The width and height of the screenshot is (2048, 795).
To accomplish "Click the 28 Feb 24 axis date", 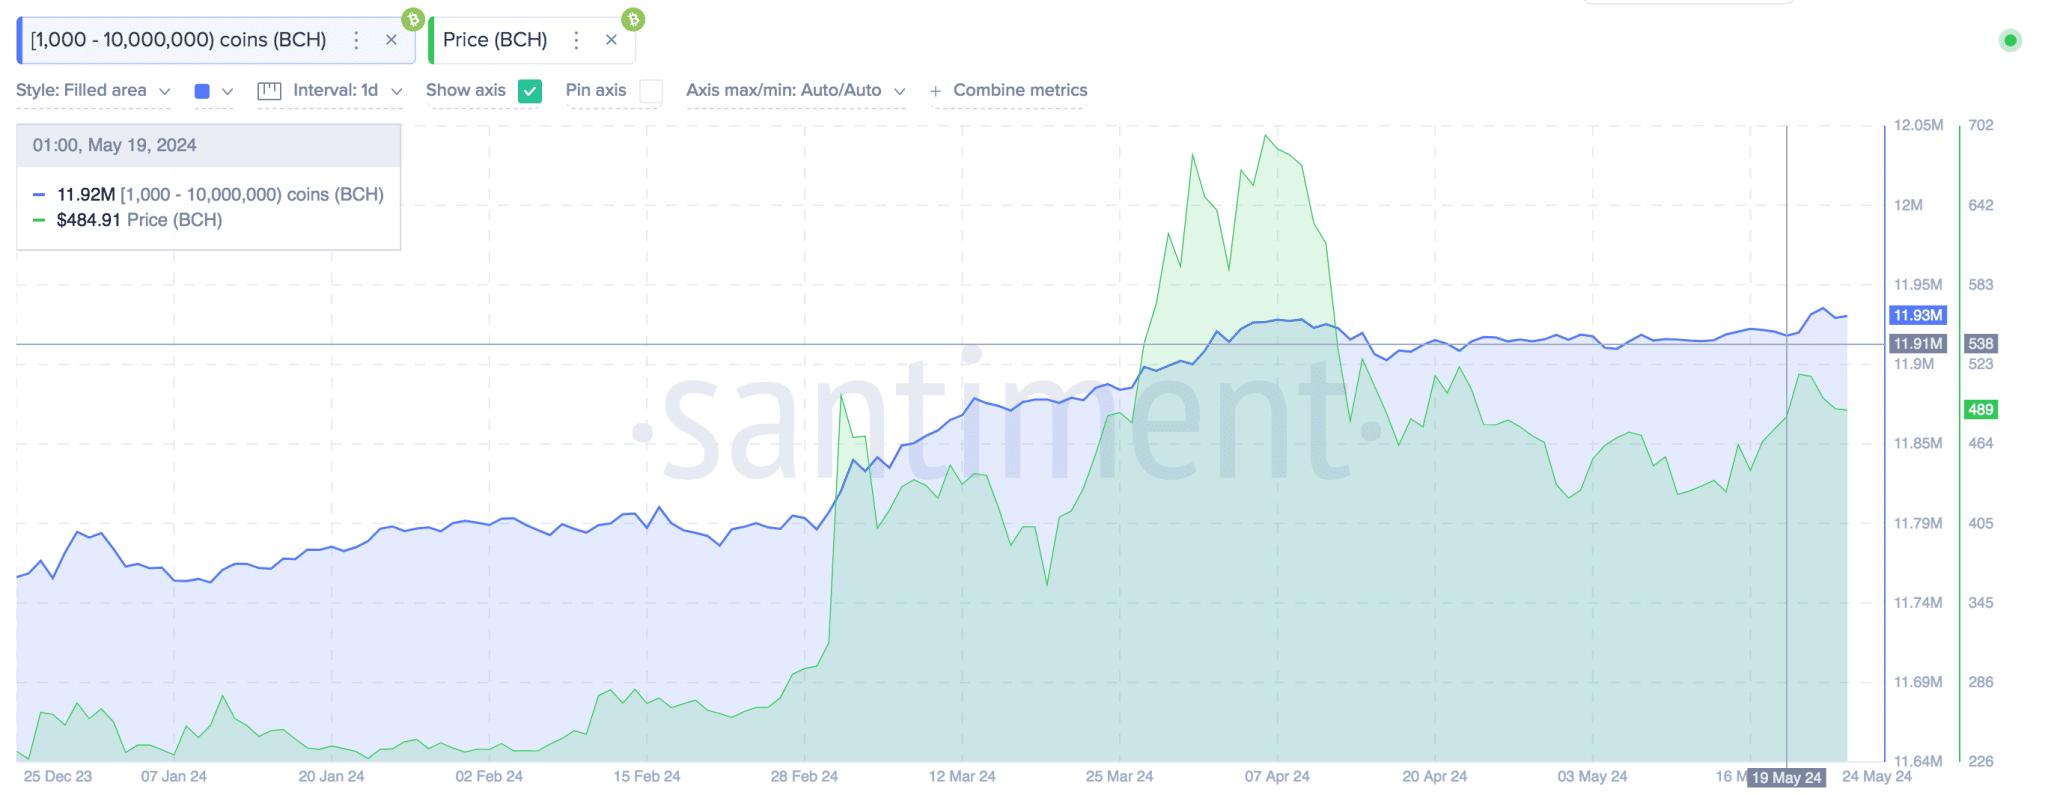I will coord(804,776).
